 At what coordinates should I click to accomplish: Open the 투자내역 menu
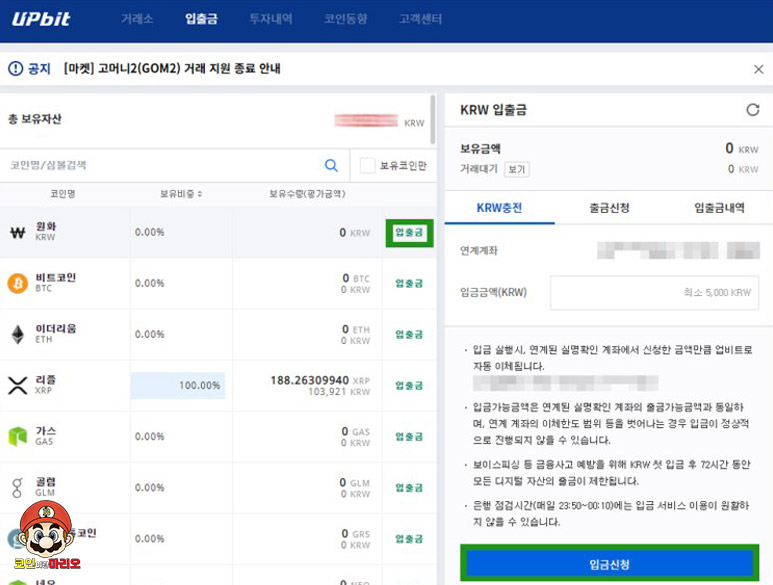(x=271, y=19)
